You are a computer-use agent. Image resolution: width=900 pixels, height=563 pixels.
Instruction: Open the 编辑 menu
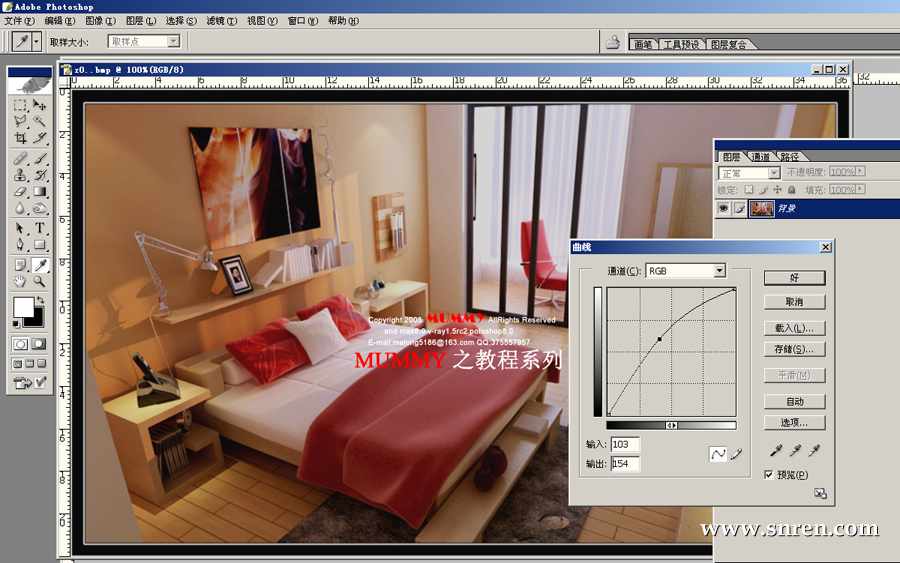[x=60, y=21]
